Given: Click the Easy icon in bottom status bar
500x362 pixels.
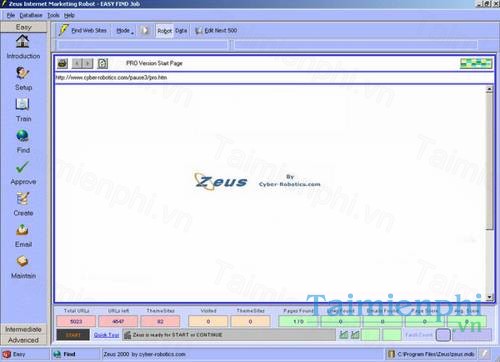Looking at the screenshot, I should tap(7, 354).
